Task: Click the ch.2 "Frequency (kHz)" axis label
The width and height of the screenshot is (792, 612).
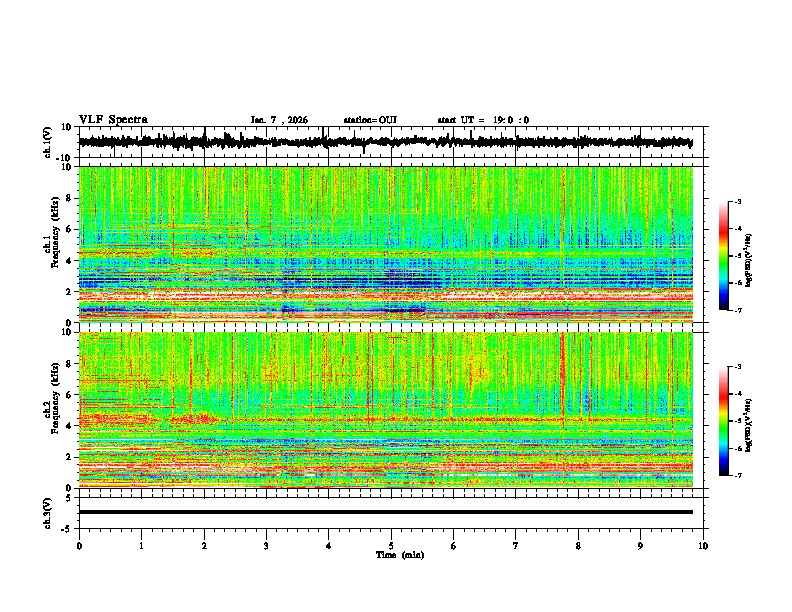Action: pyautogui.click(x=55, y=398)
